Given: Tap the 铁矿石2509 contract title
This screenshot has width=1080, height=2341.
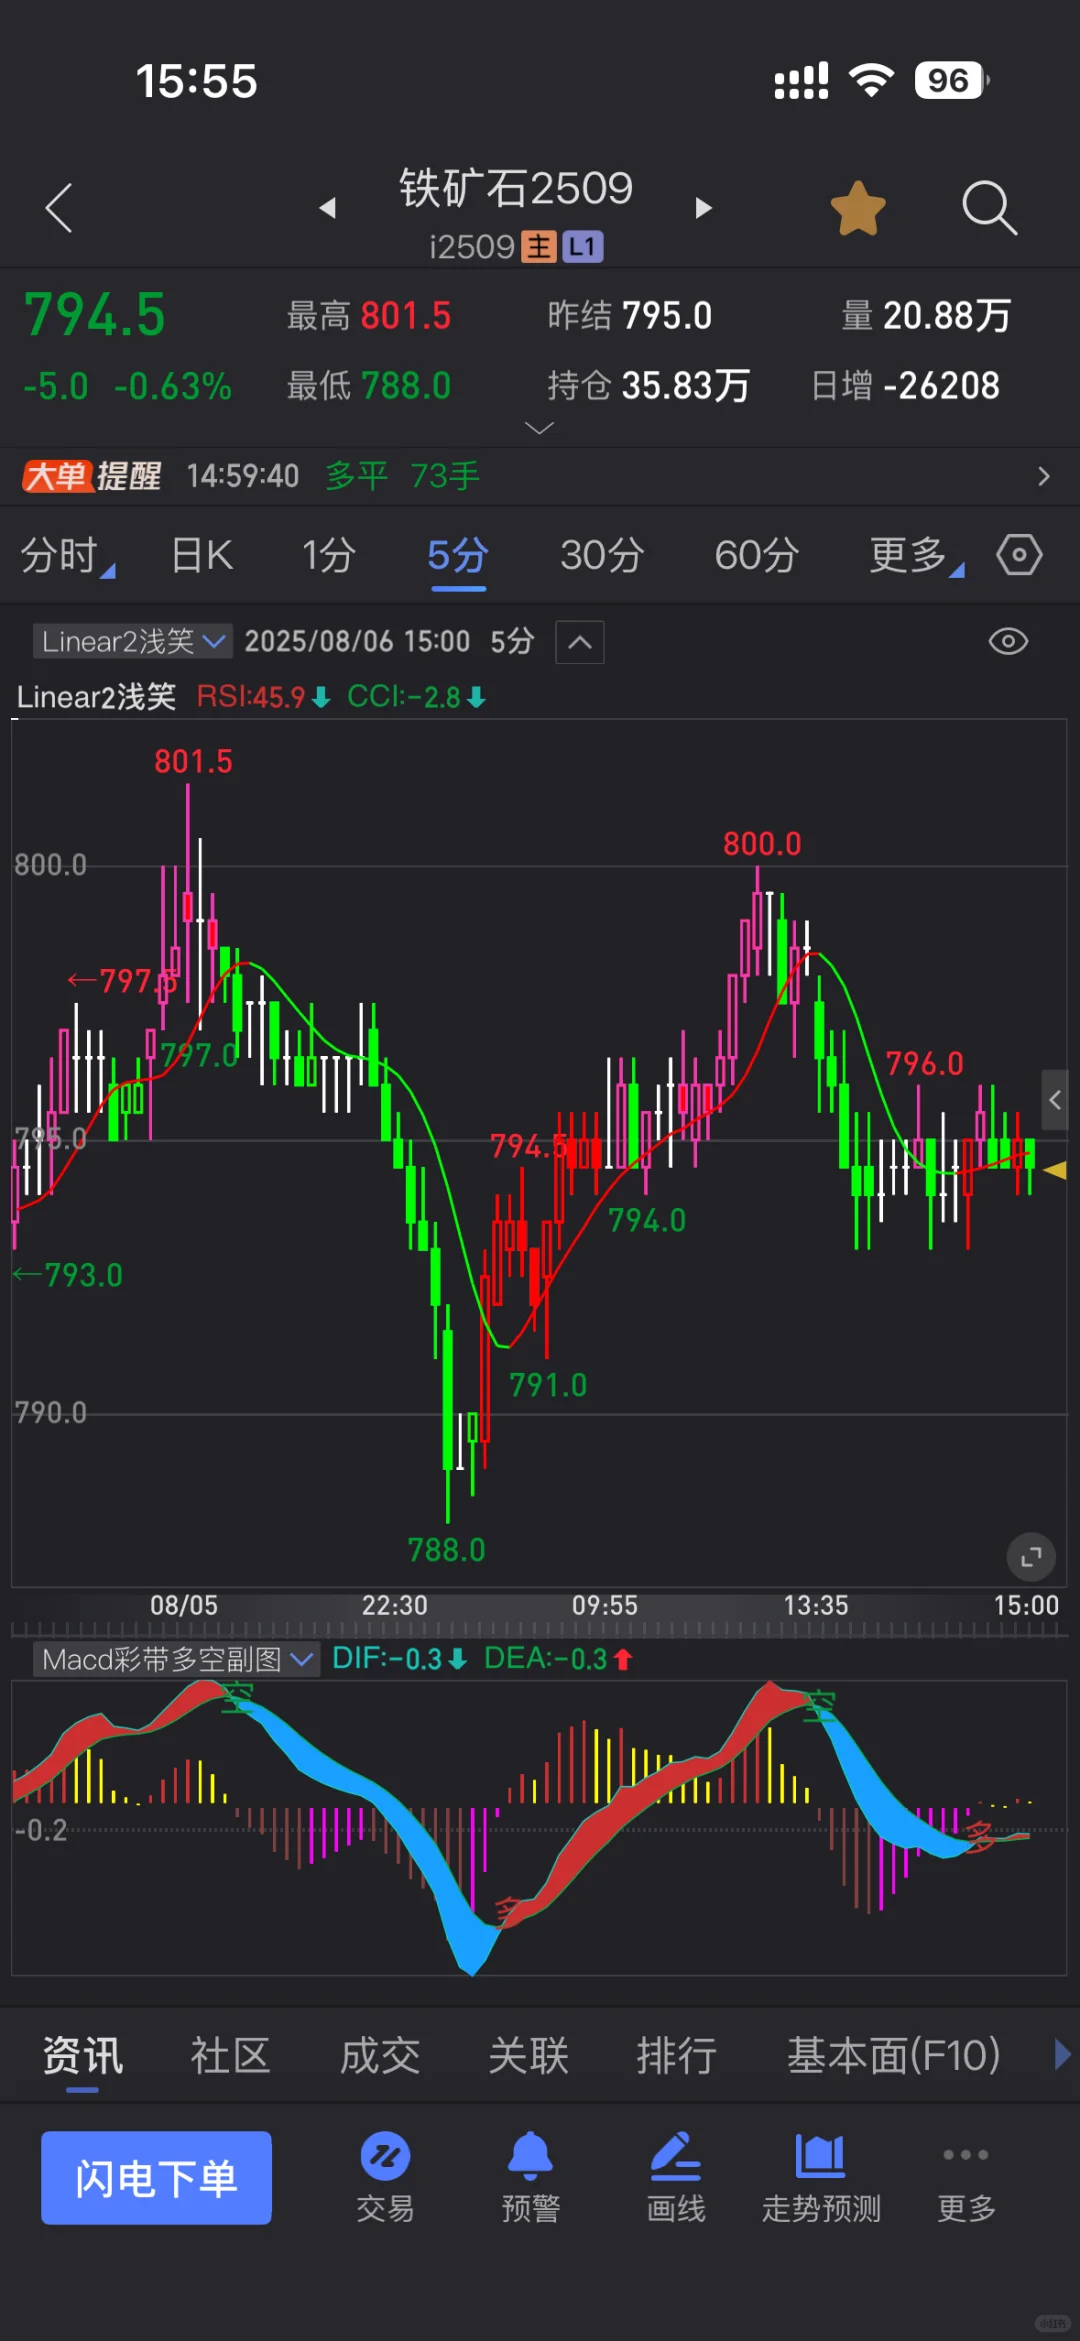Looking at the screenshot, I should coord(516,188).
